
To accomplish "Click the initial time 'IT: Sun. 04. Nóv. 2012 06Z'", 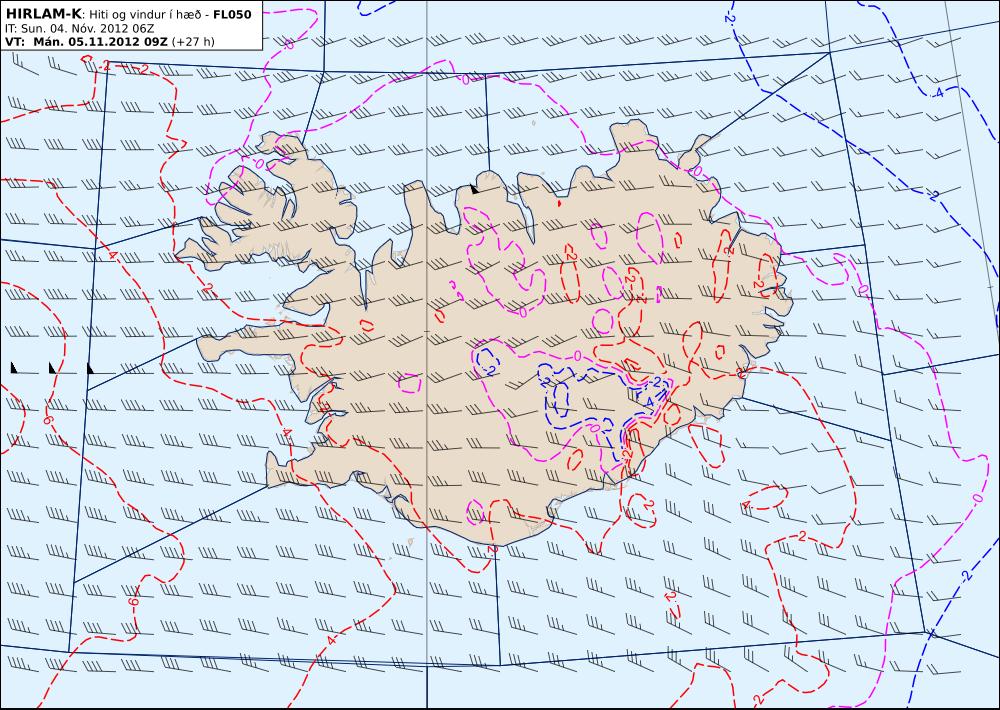I will pyautogui.click(x=79, y=29).
